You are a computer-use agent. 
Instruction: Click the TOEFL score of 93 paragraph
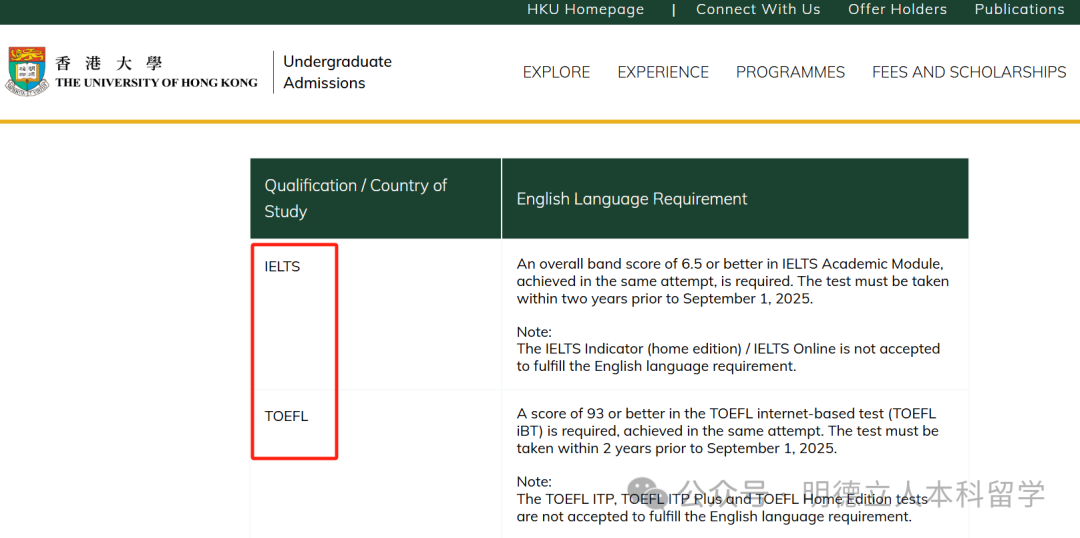[727, 431]
